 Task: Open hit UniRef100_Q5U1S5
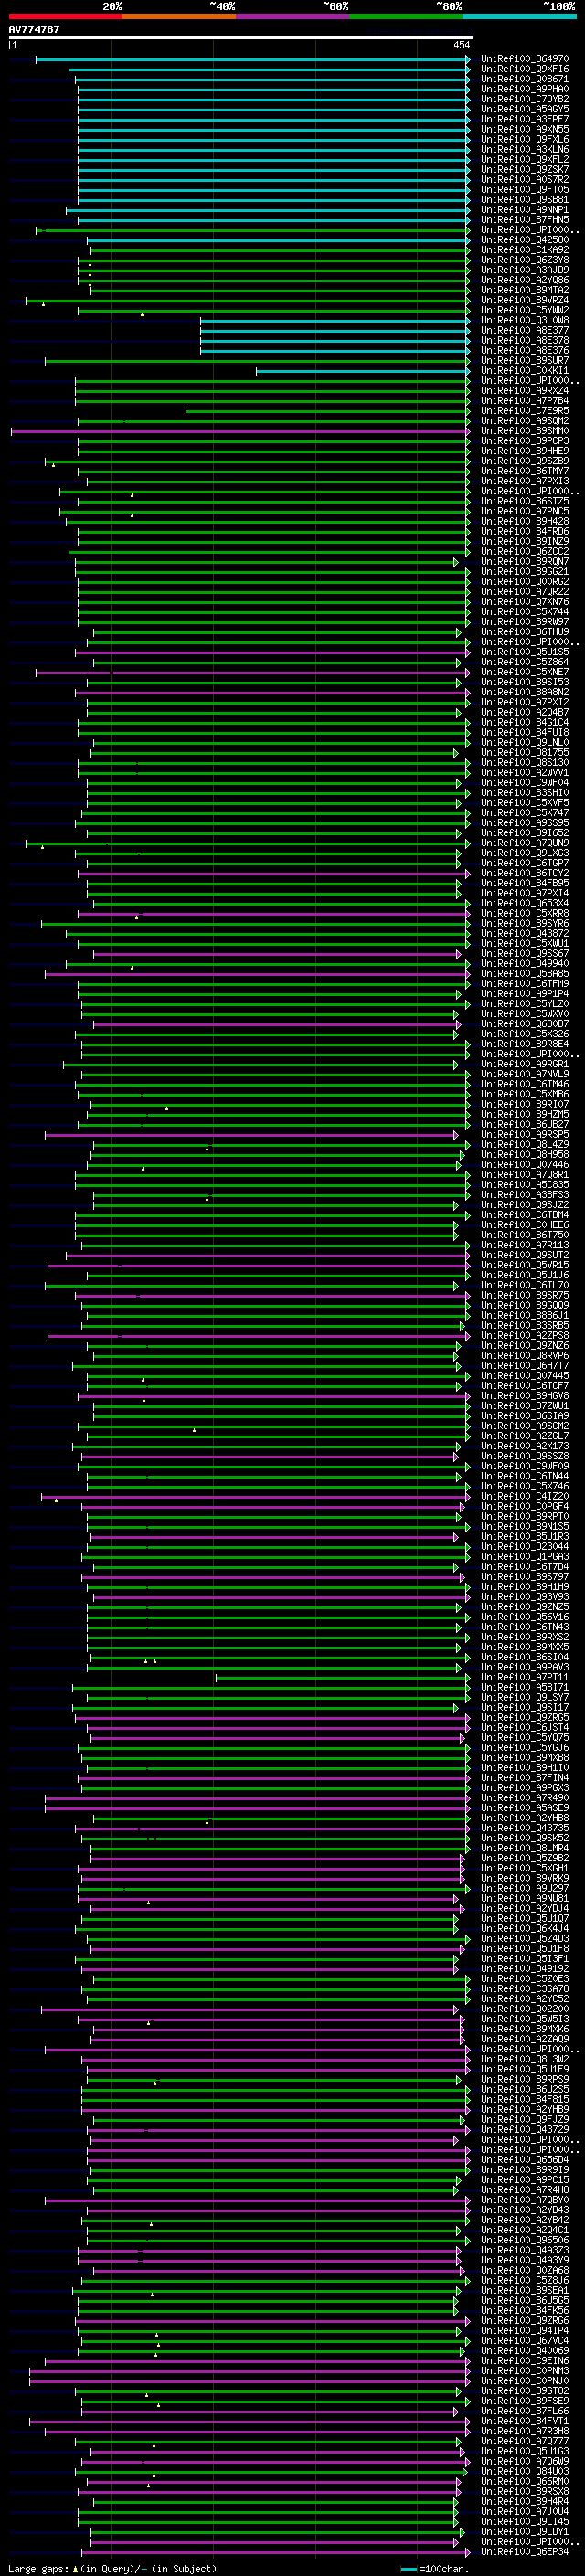tap(525, 652)
